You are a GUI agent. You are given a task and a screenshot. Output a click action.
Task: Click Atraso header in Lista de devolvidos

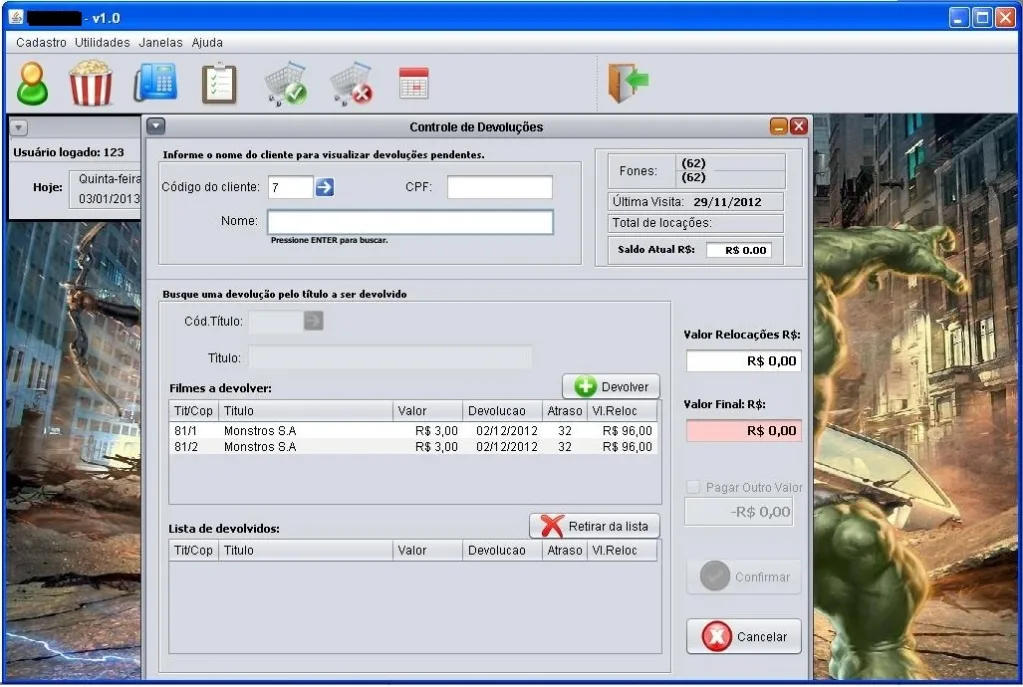564,550
